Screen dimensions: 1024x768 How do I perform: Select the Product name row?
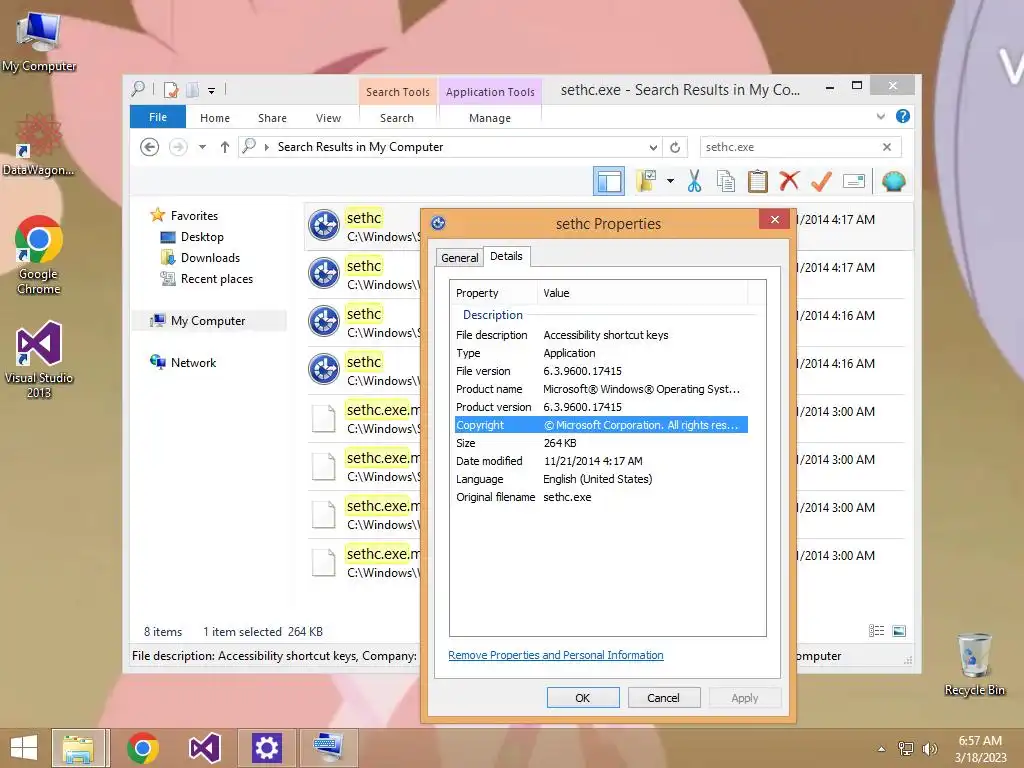point(601,389)
